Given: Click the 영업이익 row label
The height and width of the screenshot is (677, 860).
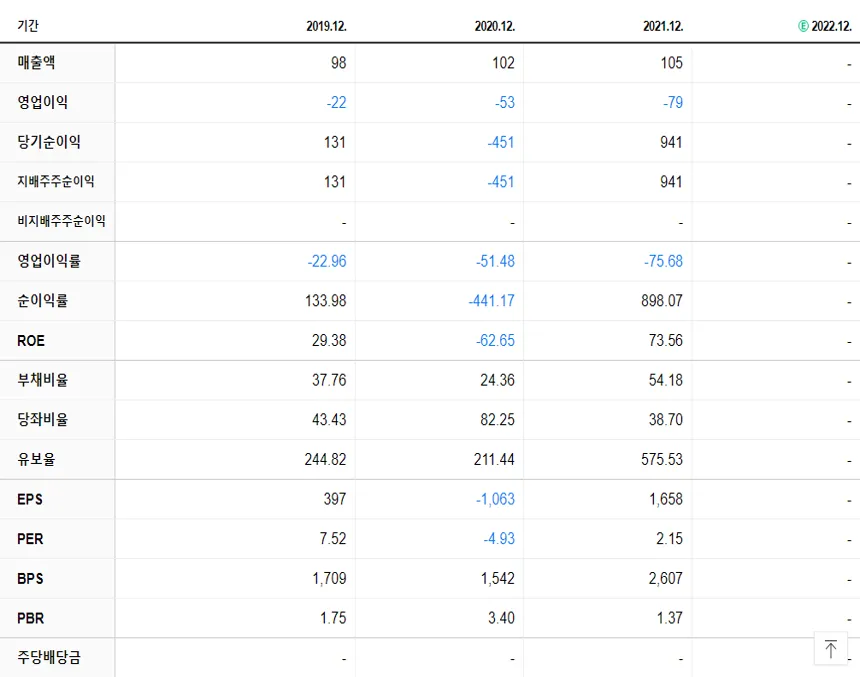Looking at the screenshot, I should pos(43,102).
